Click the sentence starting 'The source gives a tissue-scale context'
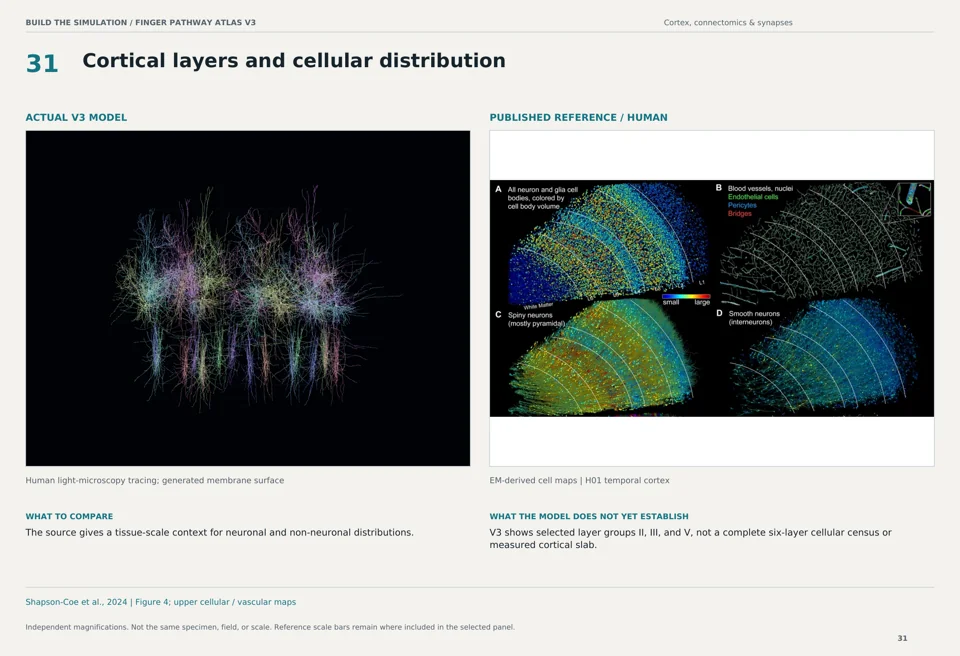960x656 pixels. coord(220,532)
